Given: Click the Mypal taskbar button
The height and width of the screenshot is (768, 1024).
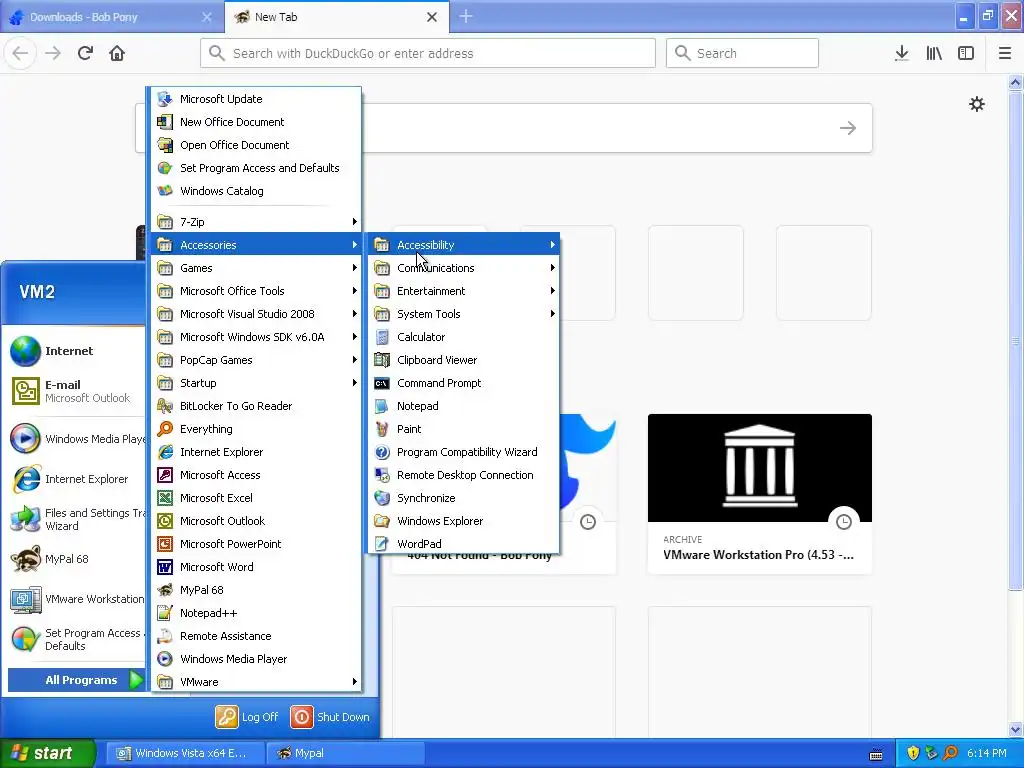Looking at the screenshot, I should pyautogui.click(x=345, y=753).
